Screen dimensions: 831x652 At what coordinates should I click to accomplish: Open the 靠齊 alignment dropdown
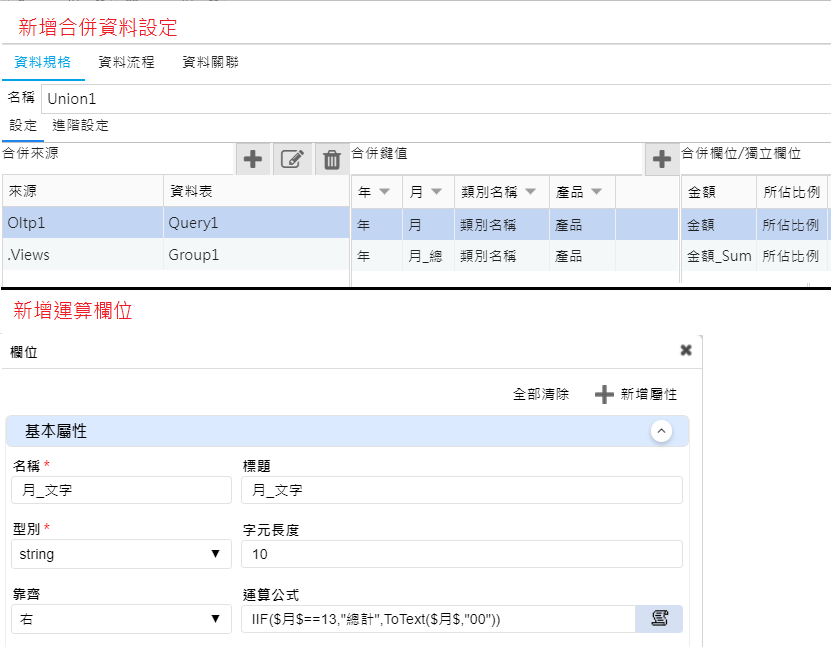(x=121, y=619)
